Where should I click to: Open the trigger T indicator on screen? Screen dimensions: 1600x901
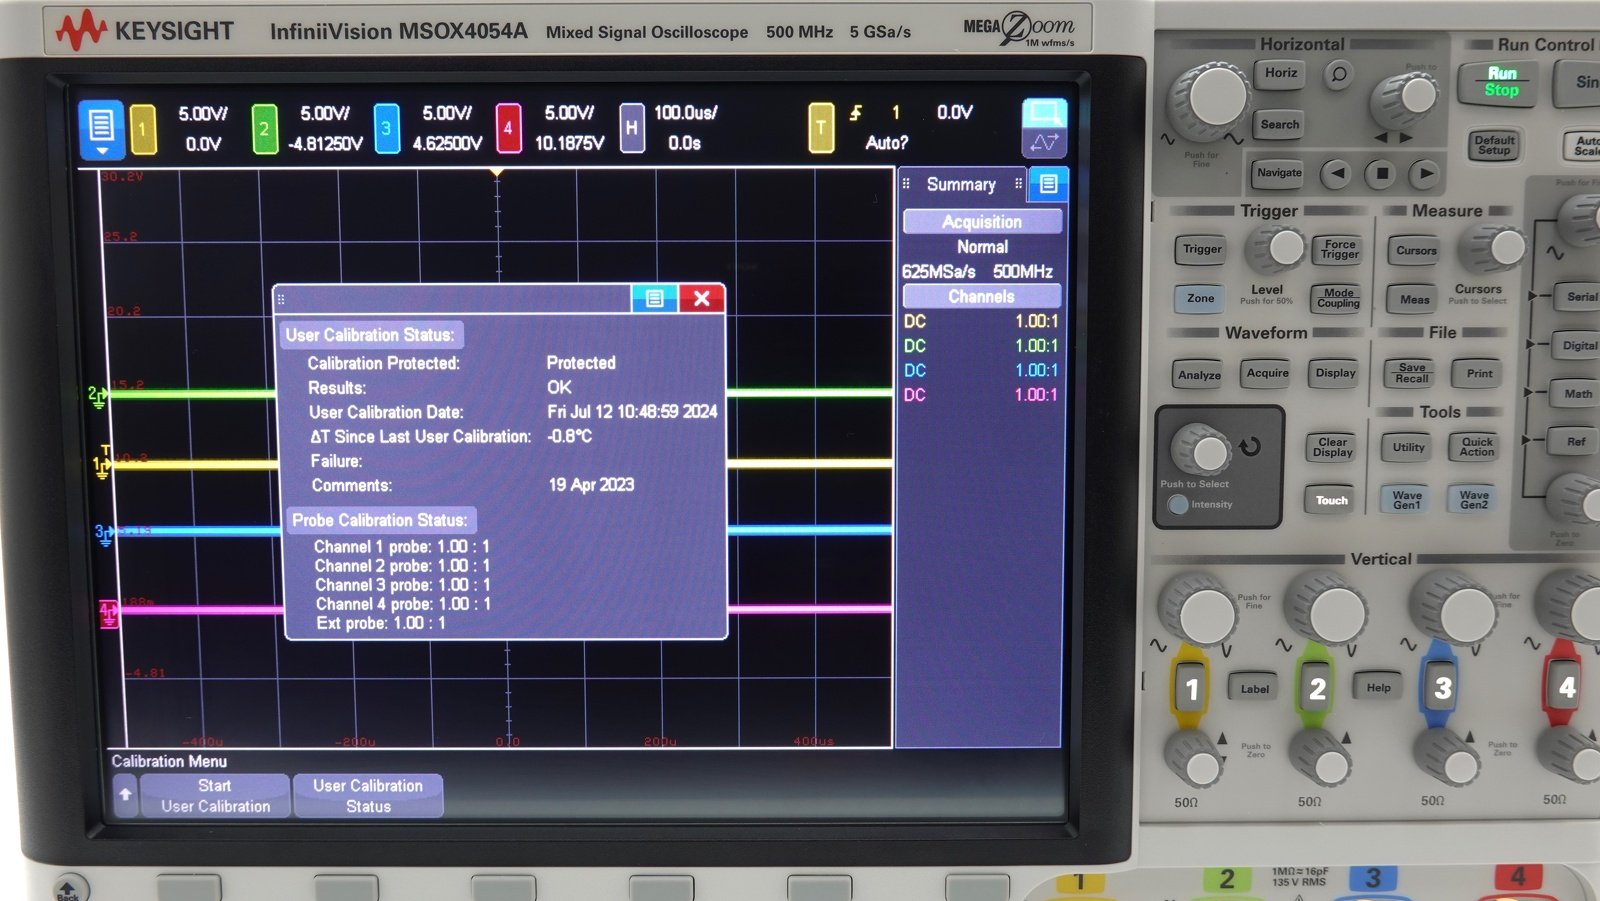point(821,128)
